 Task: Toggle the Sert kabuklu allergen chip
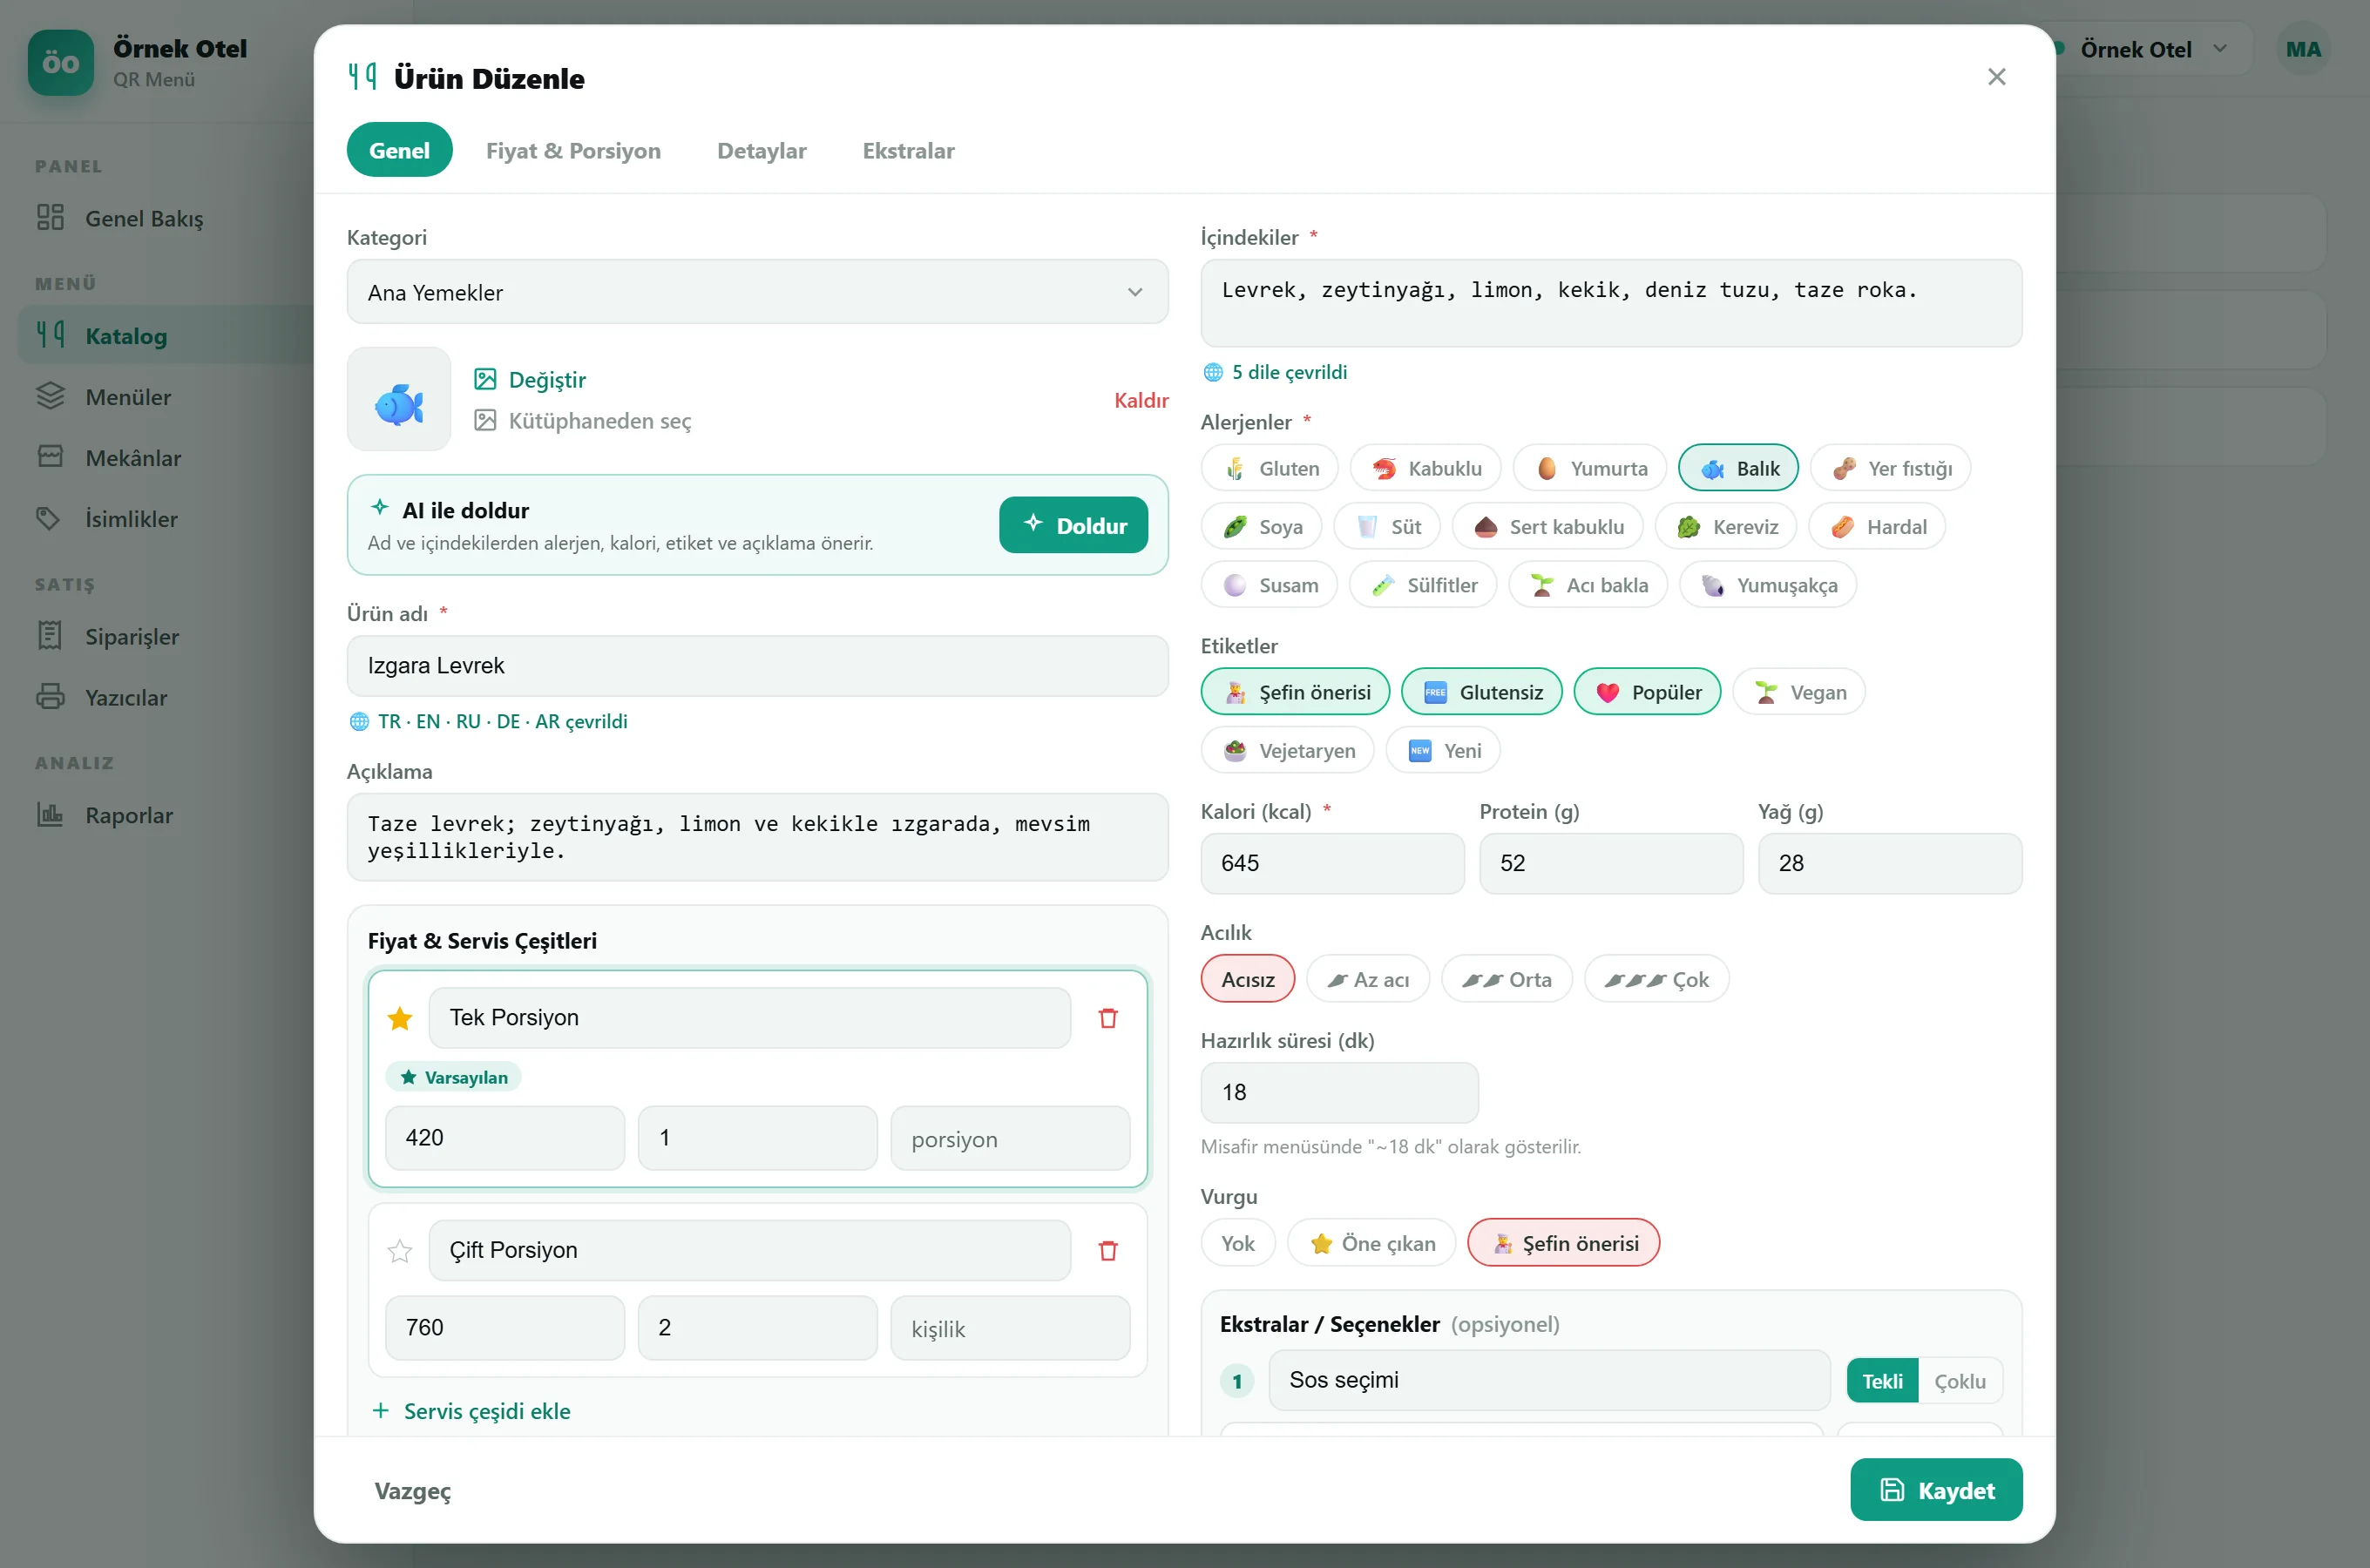click(1547, 527)
